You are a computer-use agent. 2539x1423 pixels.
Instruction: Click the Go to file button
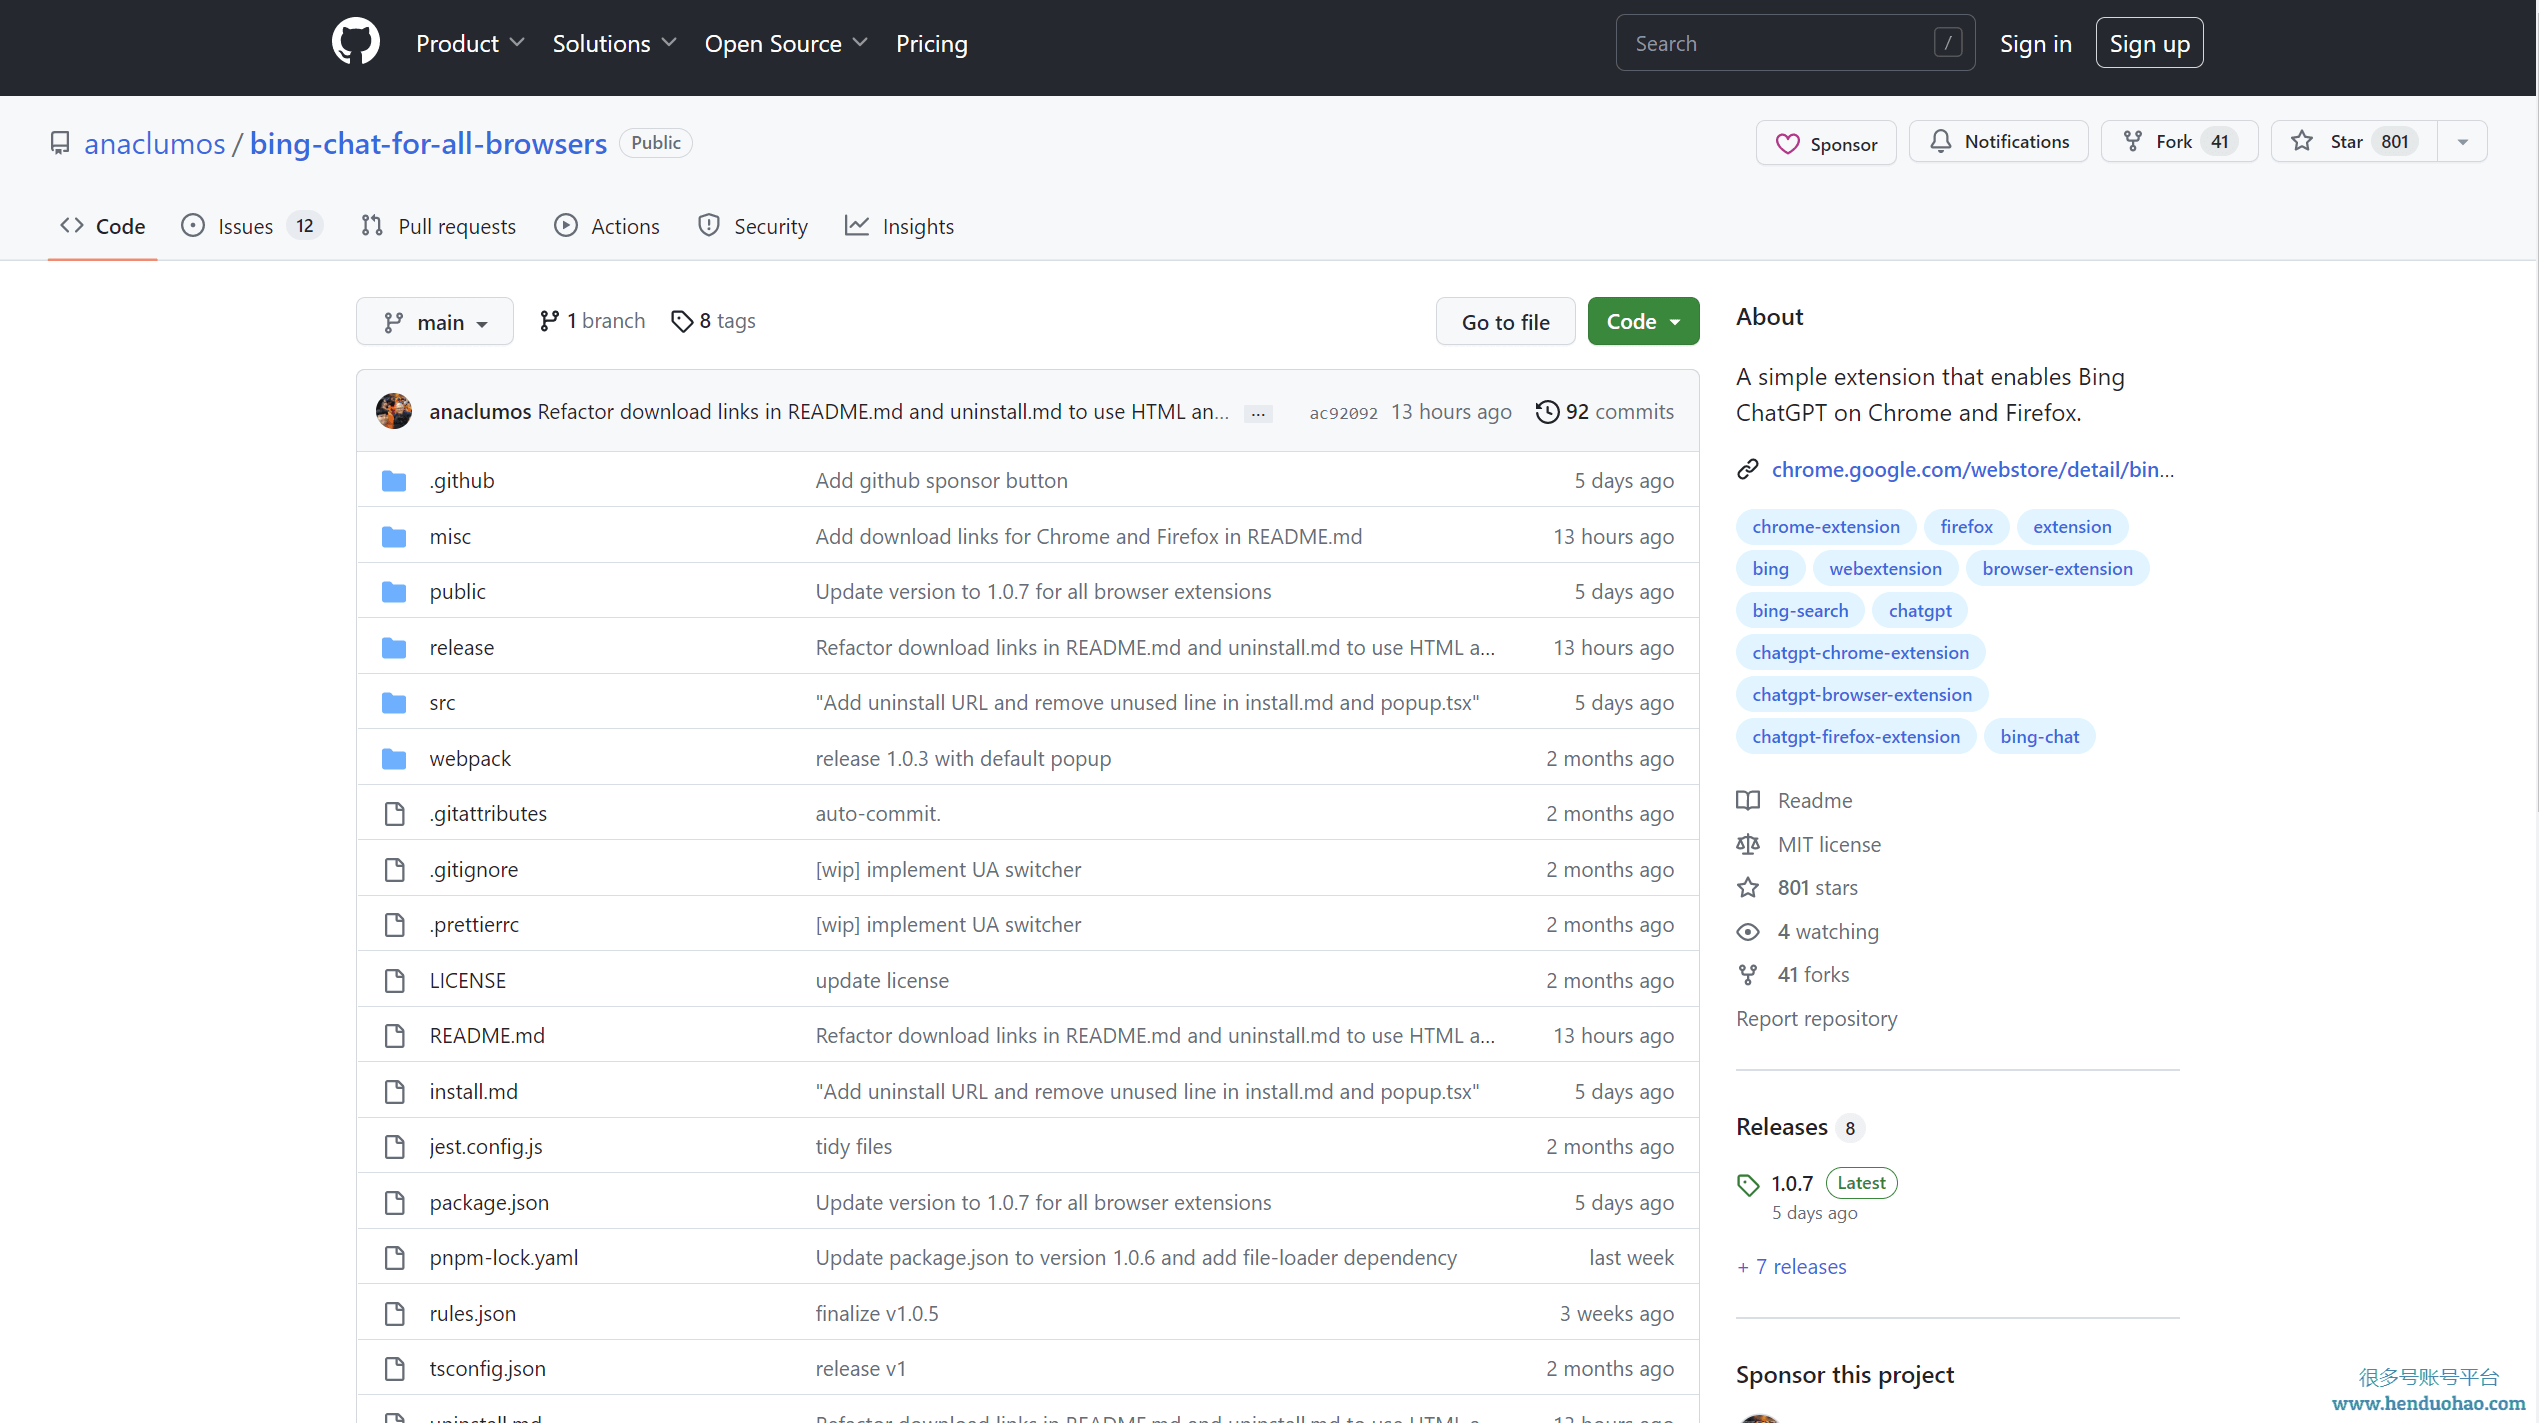pos(1505,322)
